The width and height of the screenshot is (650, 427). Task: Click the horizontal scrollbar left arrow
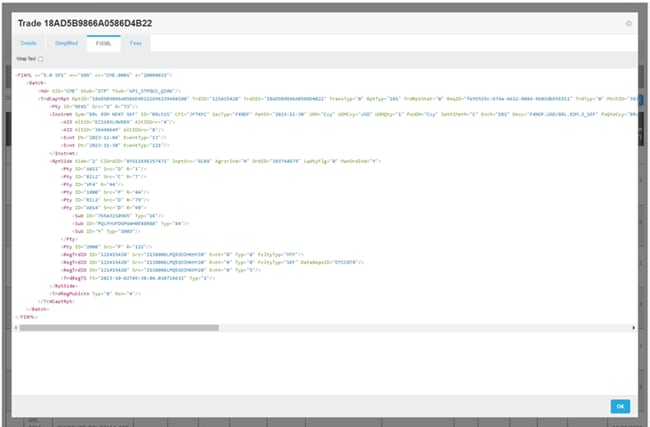(x=16, y=326)
